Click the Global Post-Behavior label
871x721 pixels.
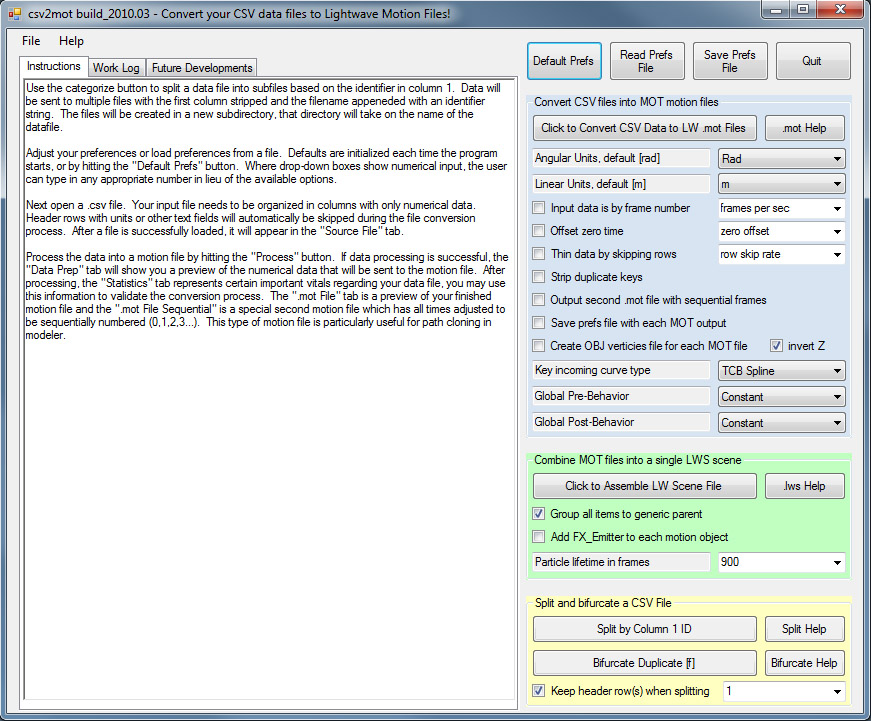point(621,422)
